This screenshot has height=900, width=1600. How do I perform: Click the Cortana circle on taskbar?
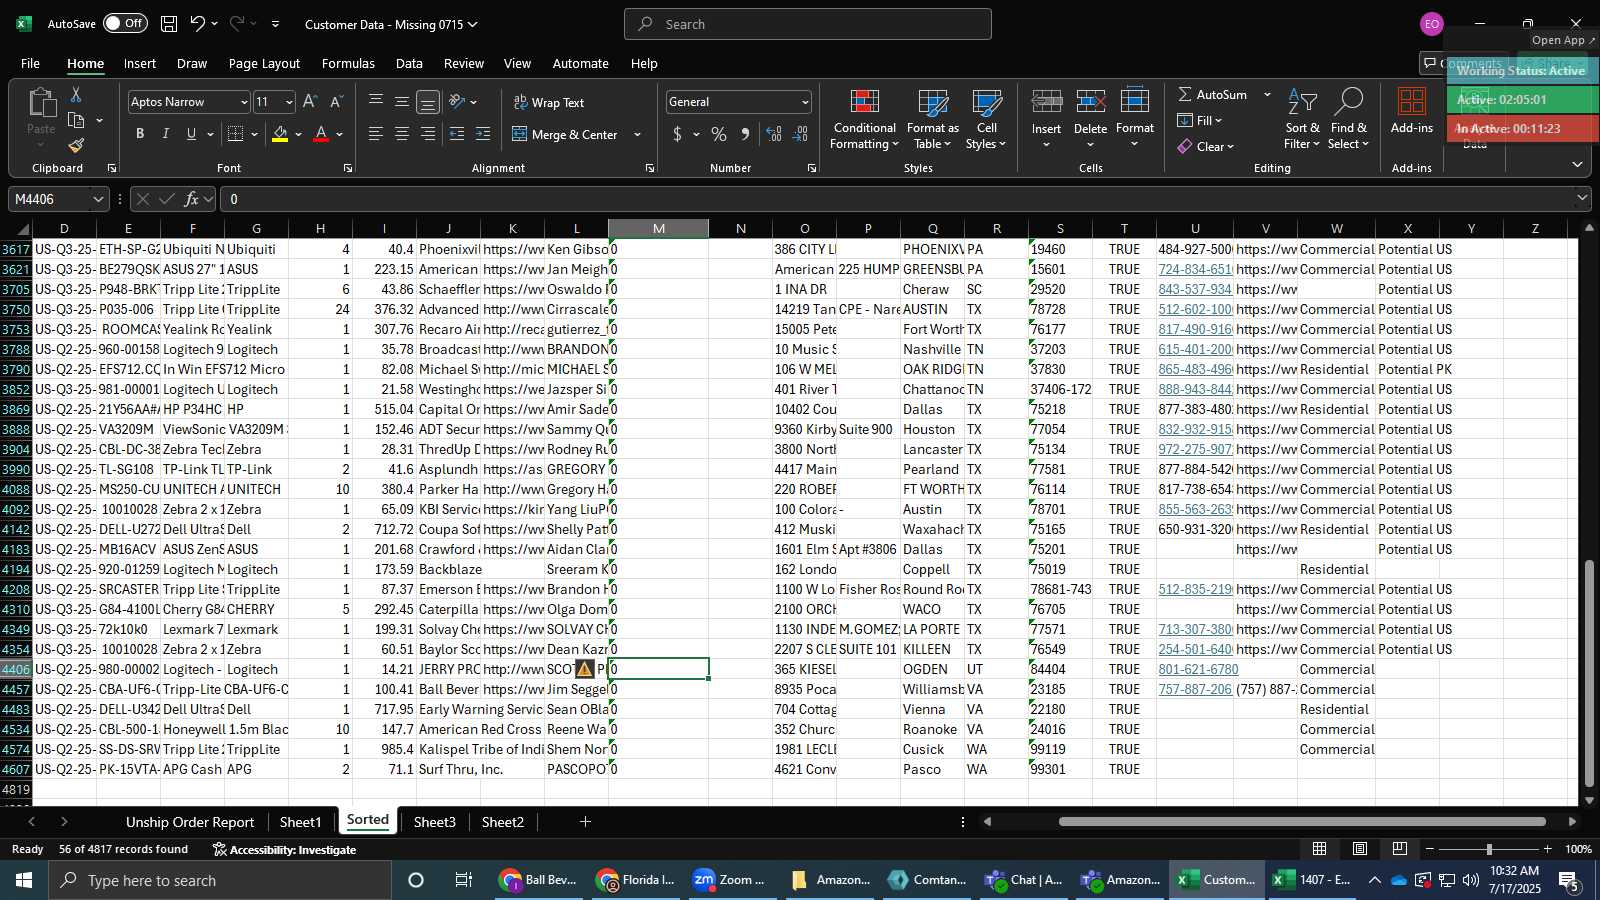tap(416, 880)
